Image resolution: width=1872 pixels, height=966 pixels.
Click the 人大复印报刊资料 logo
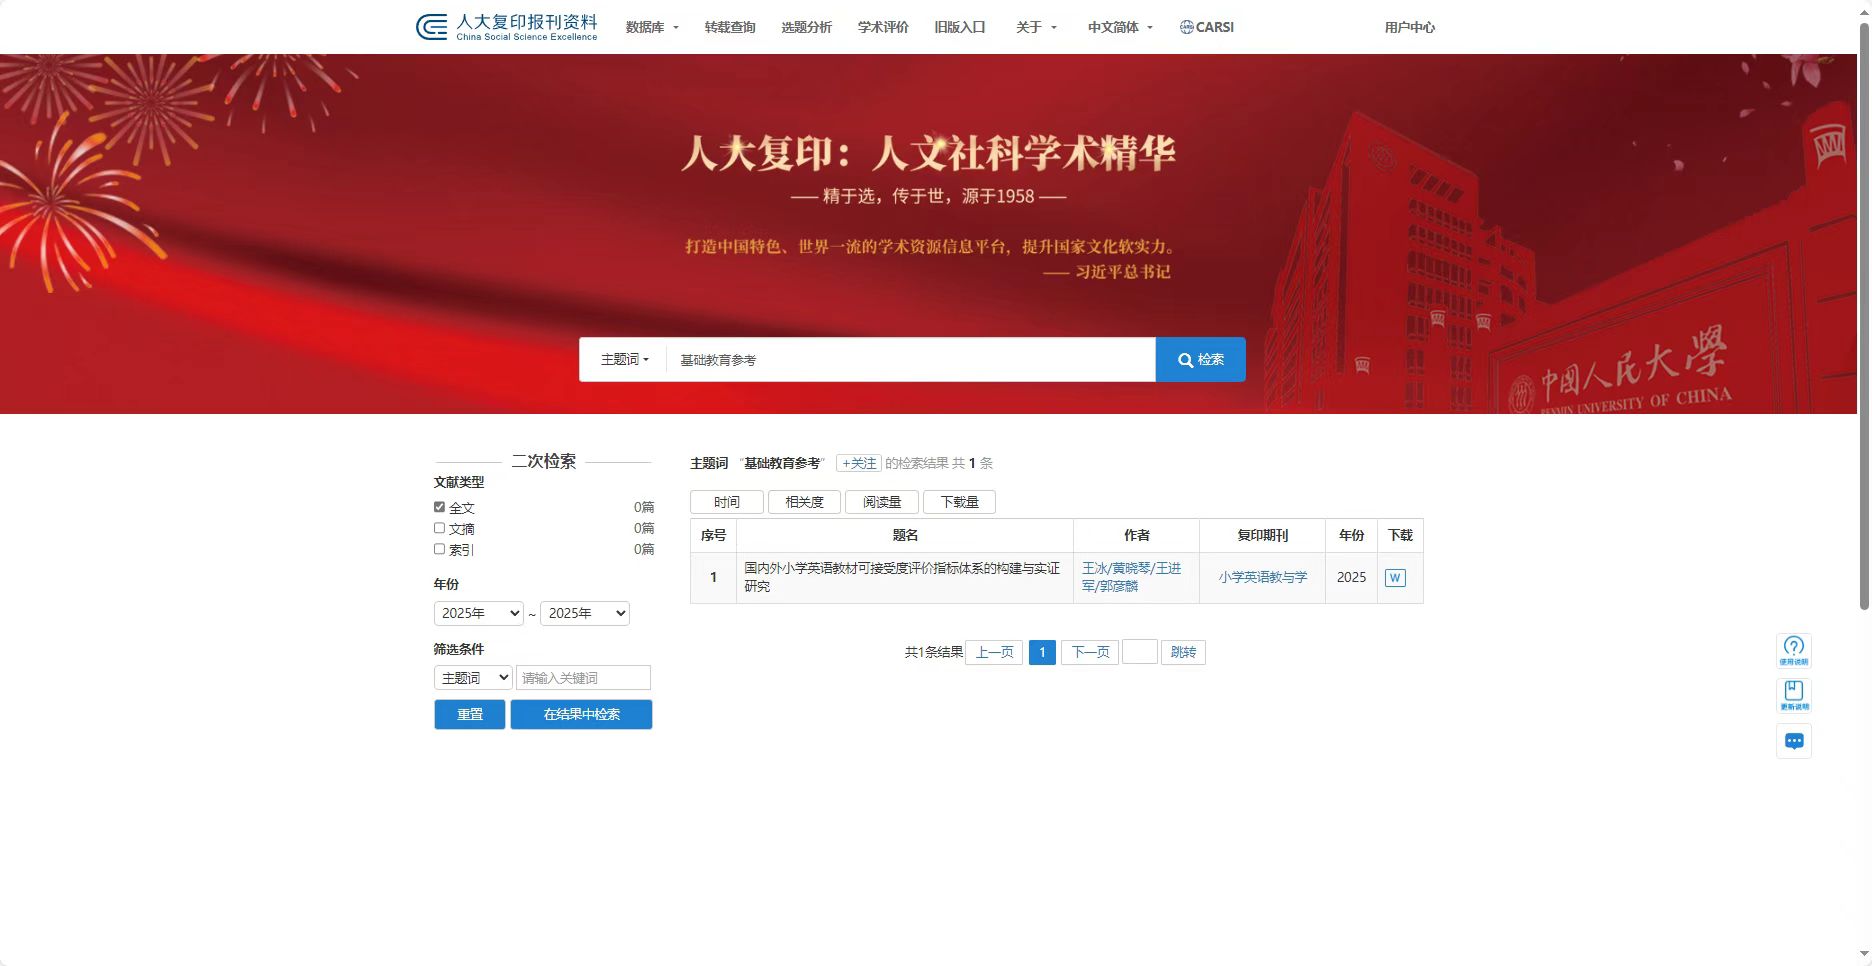pyautogui.click(x=507, y=27)
